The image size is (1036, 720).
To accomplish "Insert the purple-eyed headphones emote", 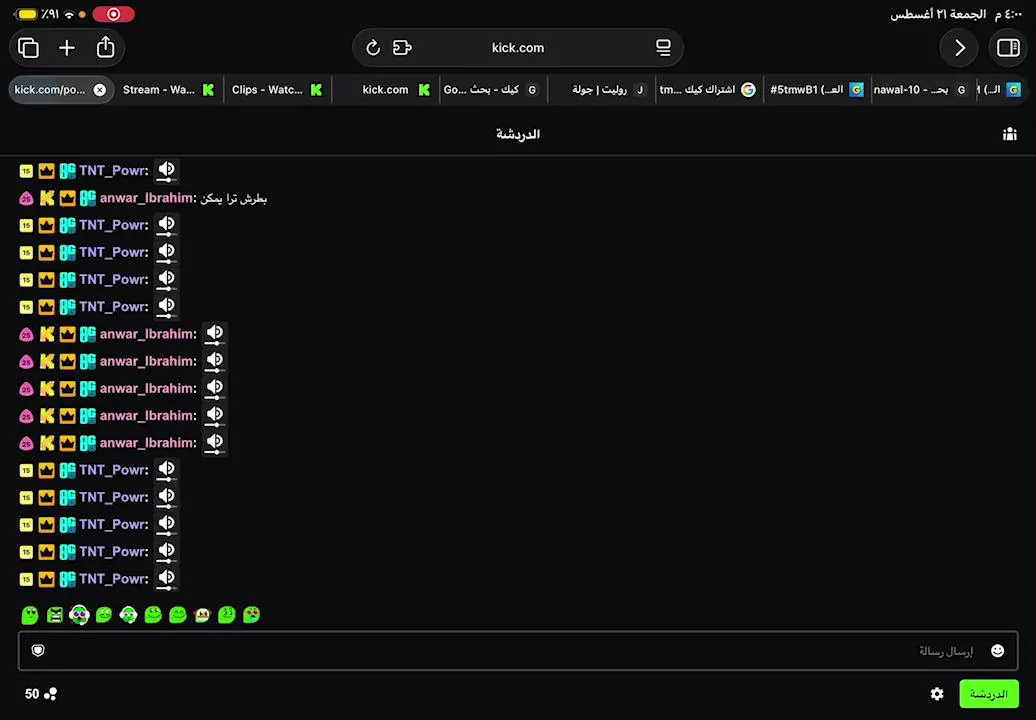I will click(79, 615).
